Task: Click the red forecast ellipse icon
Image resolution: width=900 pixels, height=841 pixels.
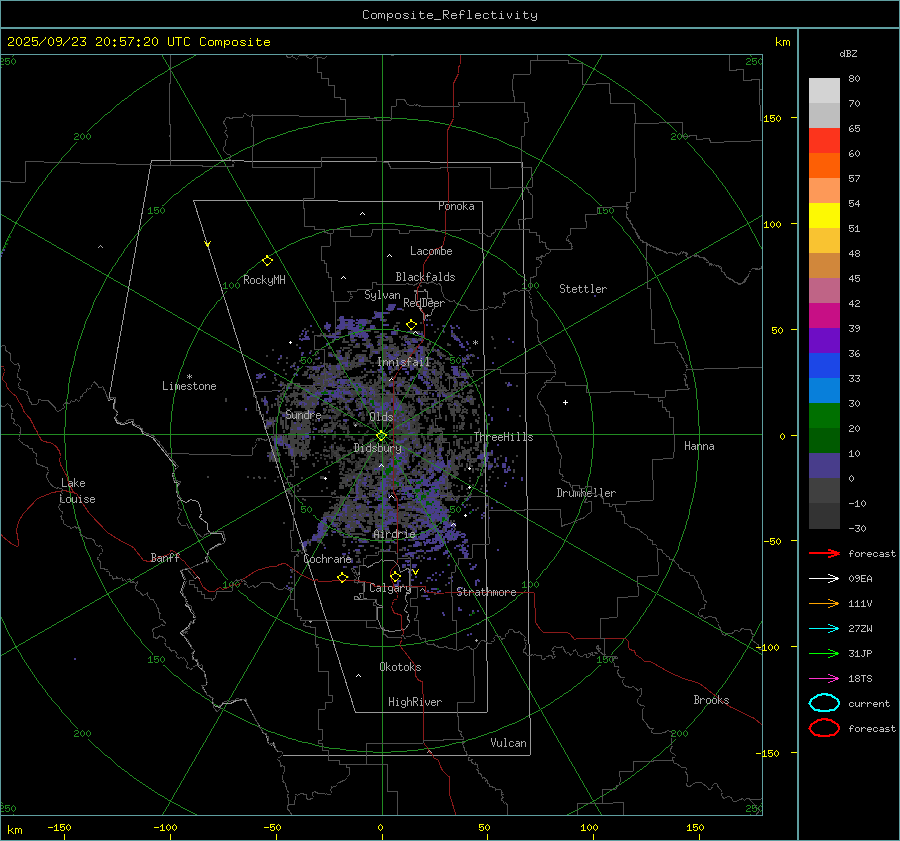Action: (x=824, y=728)
